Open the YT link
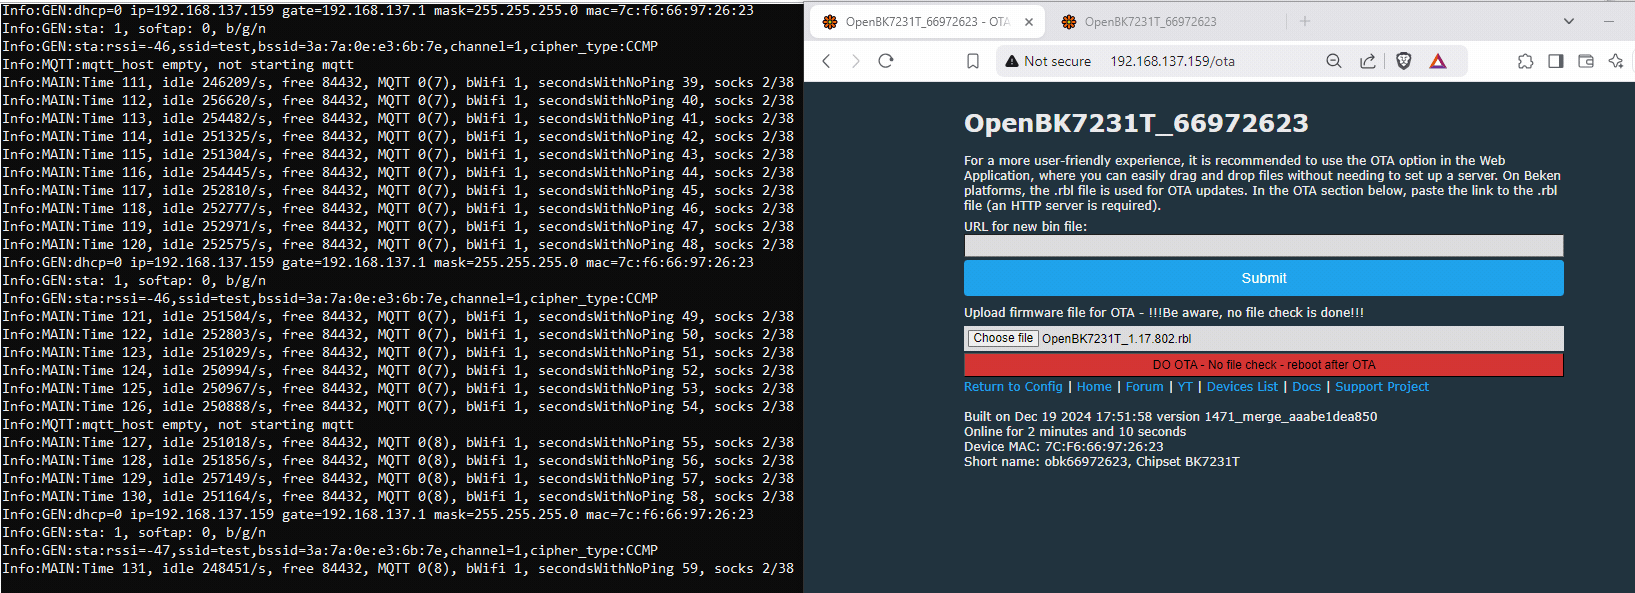The width and height of the screenshot is (1635, 593). (x=1185, y=386)
